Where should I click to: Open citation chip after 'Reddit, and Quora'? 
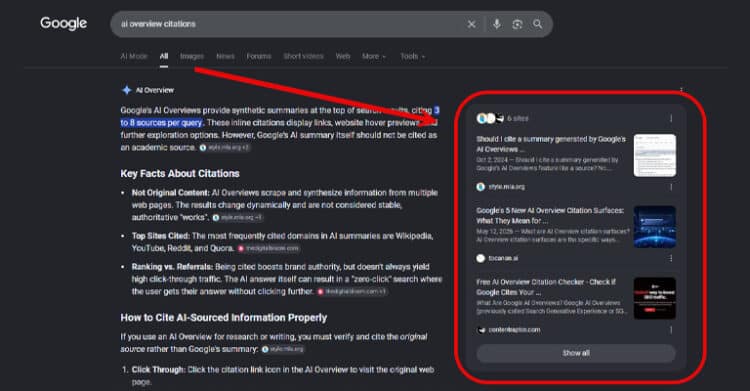[269, 248]
